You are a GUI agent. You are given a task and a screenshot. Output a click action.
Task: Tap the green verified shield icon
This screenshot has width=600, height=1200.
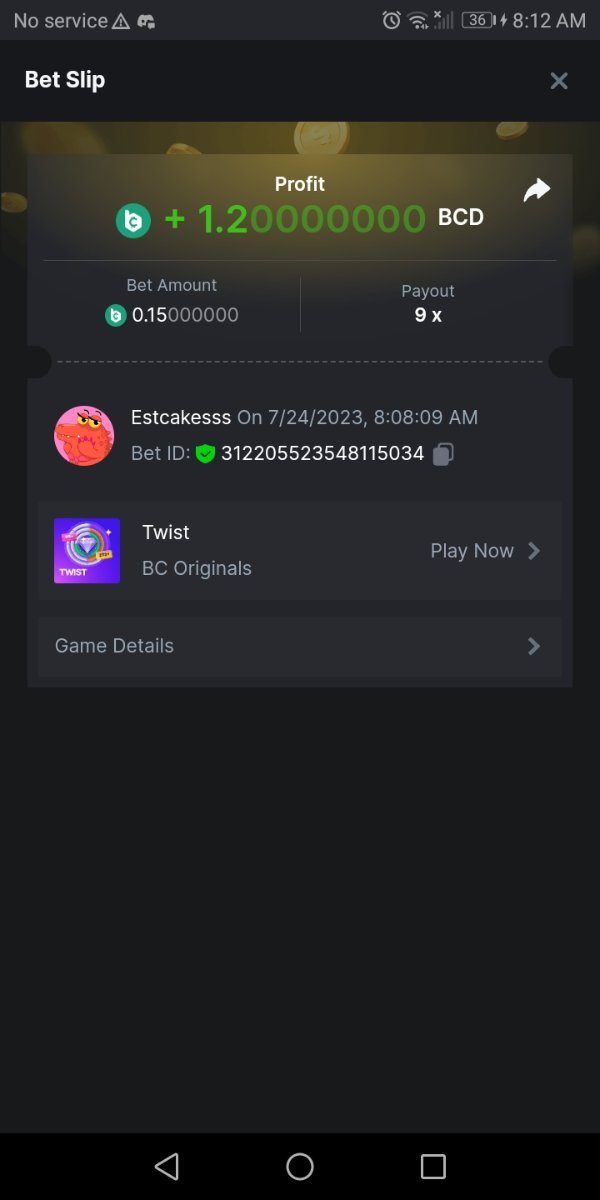[x=206, y=454]
